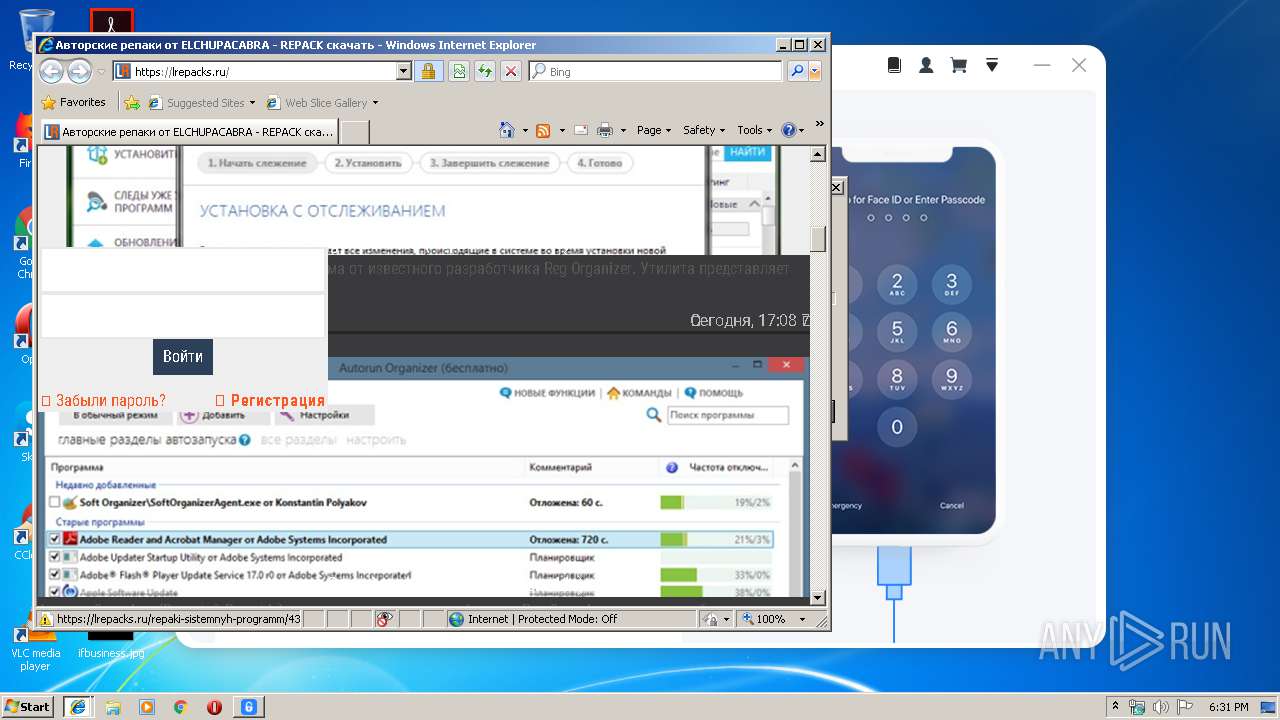The image size is (1280, 720).
Task: Click the Read Mail icon
Action: click(581, 130)
